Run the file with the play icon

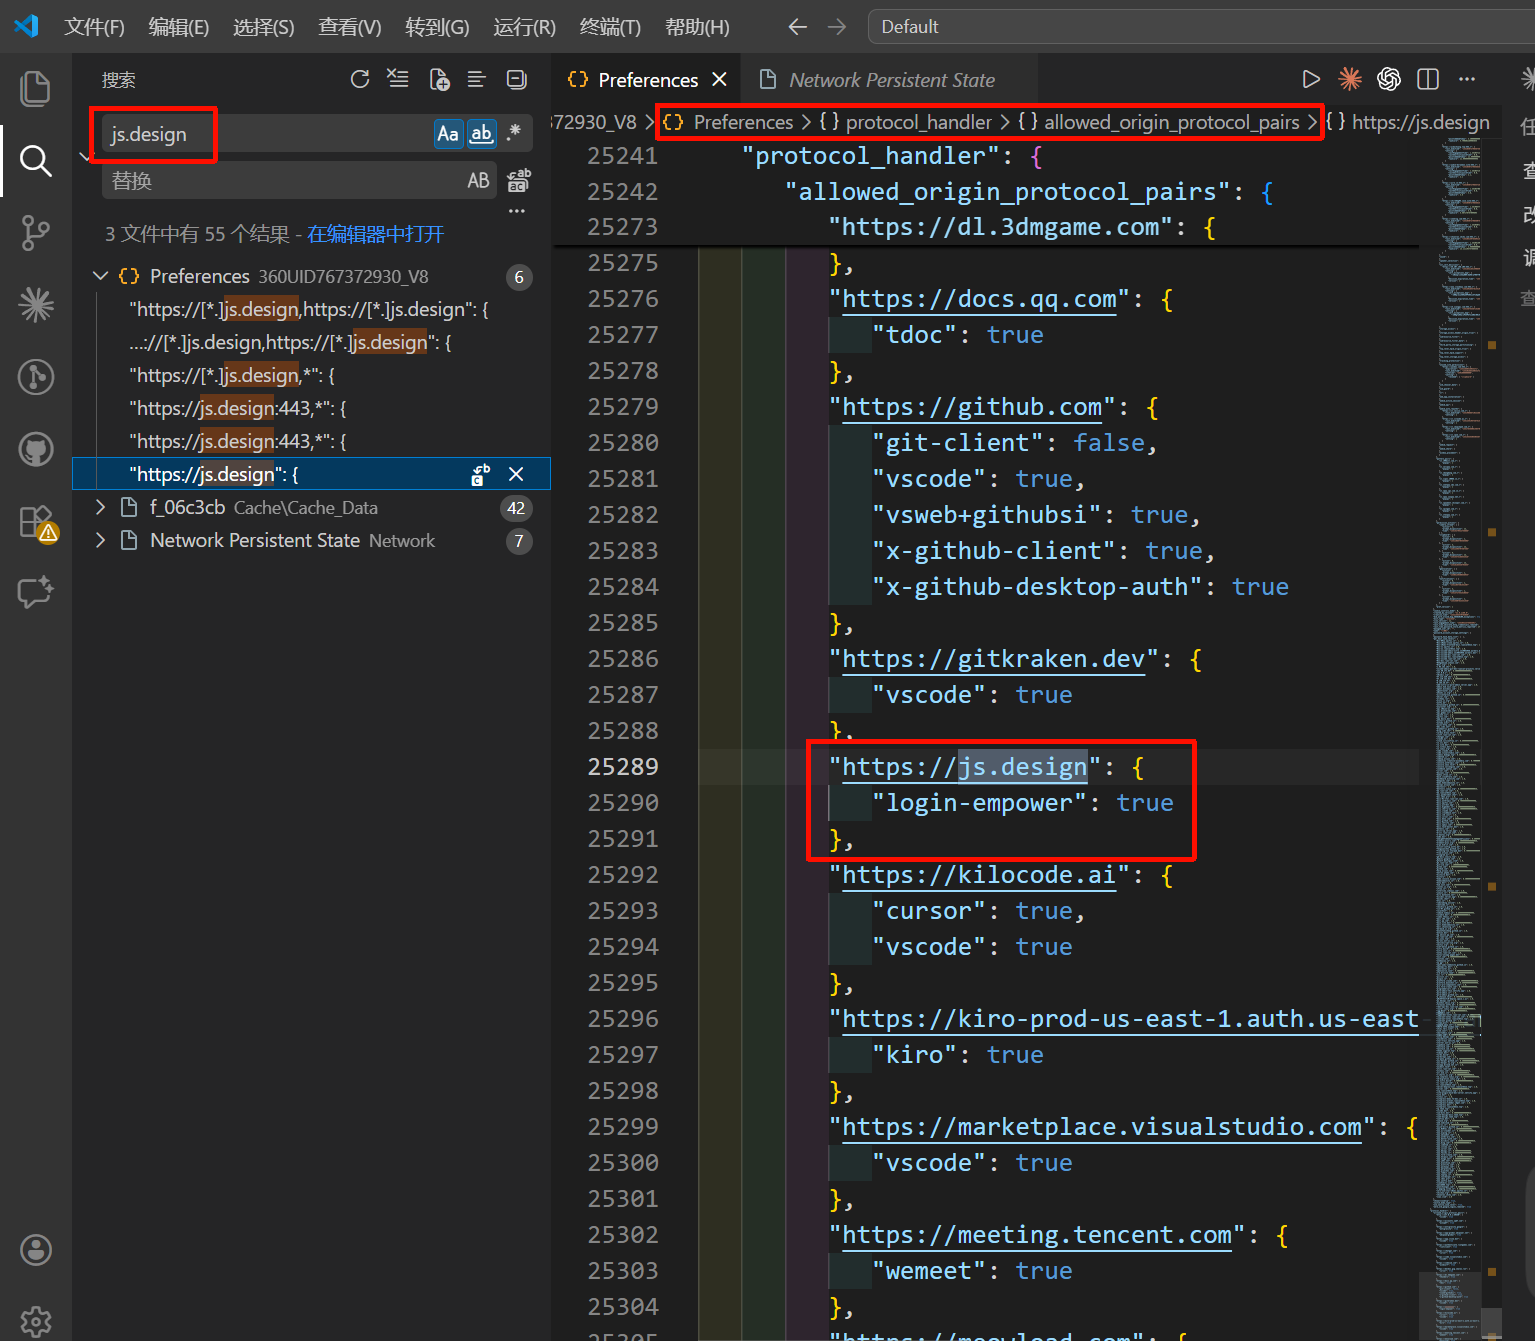[1310, 79]
